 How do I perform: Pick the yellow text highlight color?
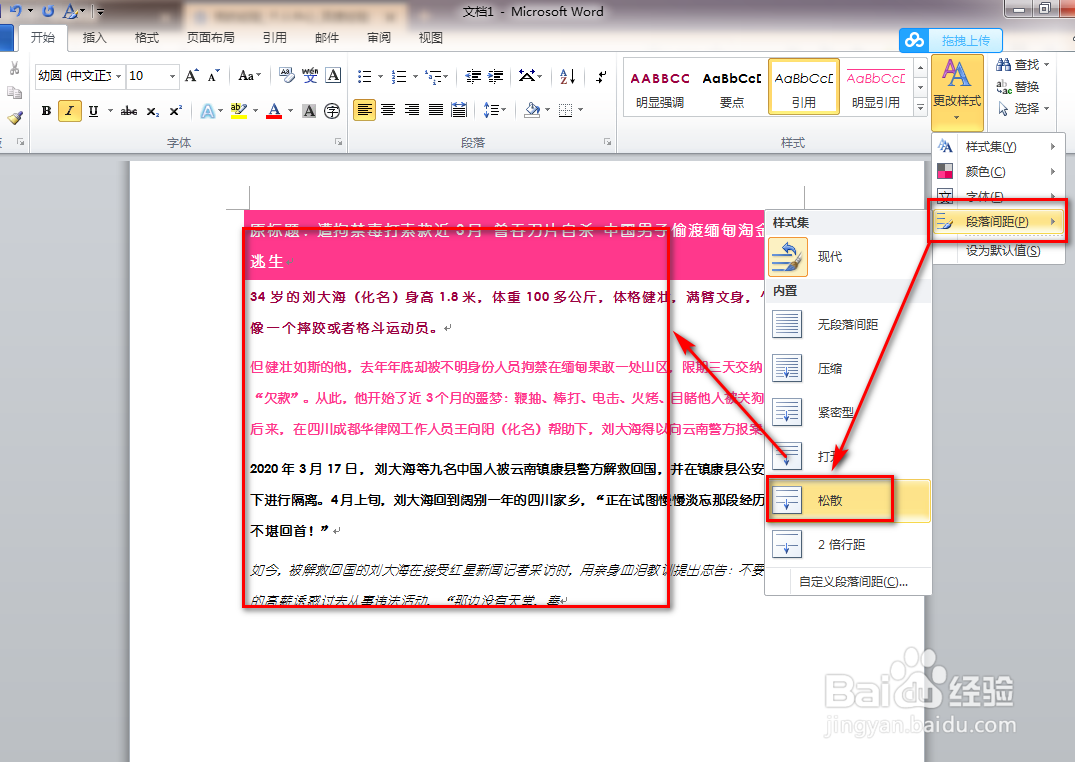(238, 110)
